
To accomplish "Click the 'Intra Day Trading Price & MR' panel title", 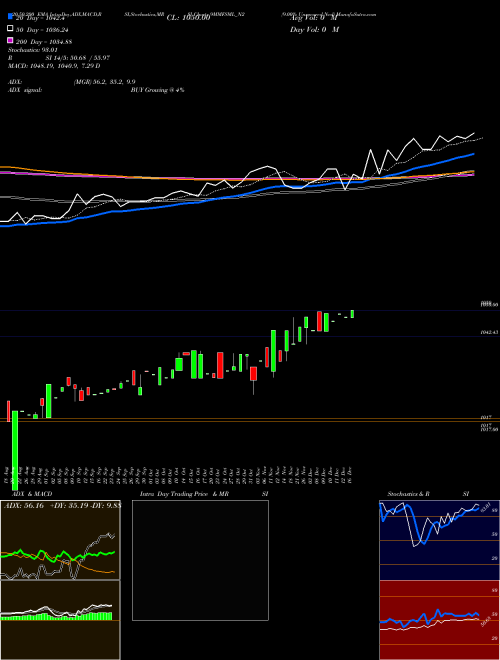I will point(184,494).
